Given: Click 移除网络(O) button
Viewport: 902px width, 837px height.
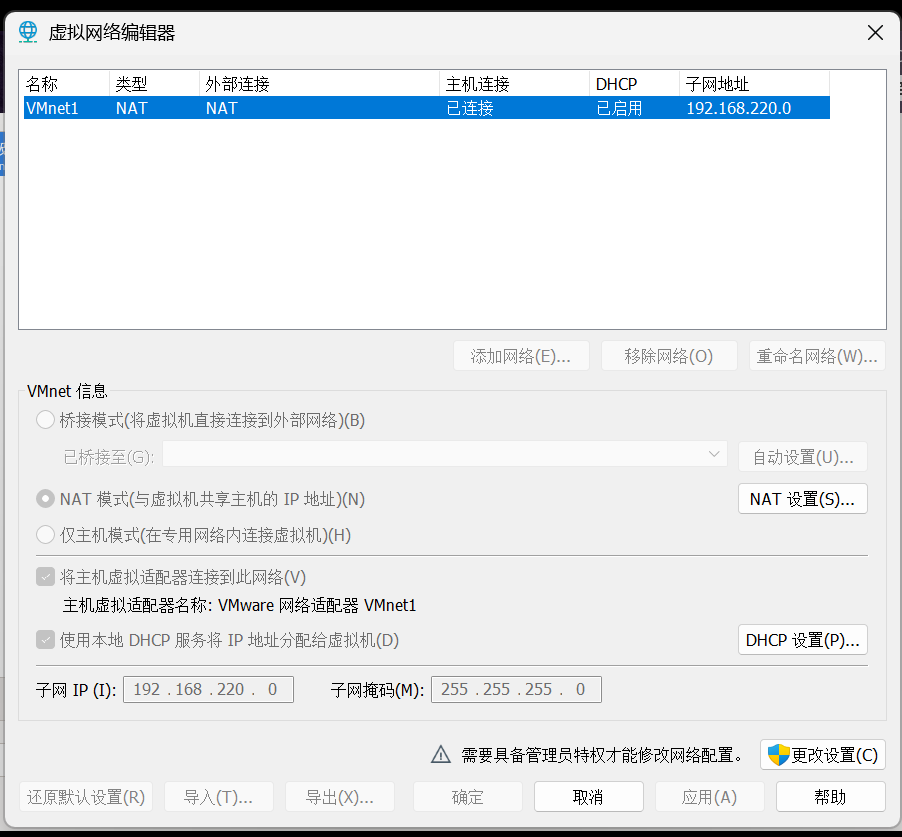Looking at the screenshot, I should (x=668, y=356).
